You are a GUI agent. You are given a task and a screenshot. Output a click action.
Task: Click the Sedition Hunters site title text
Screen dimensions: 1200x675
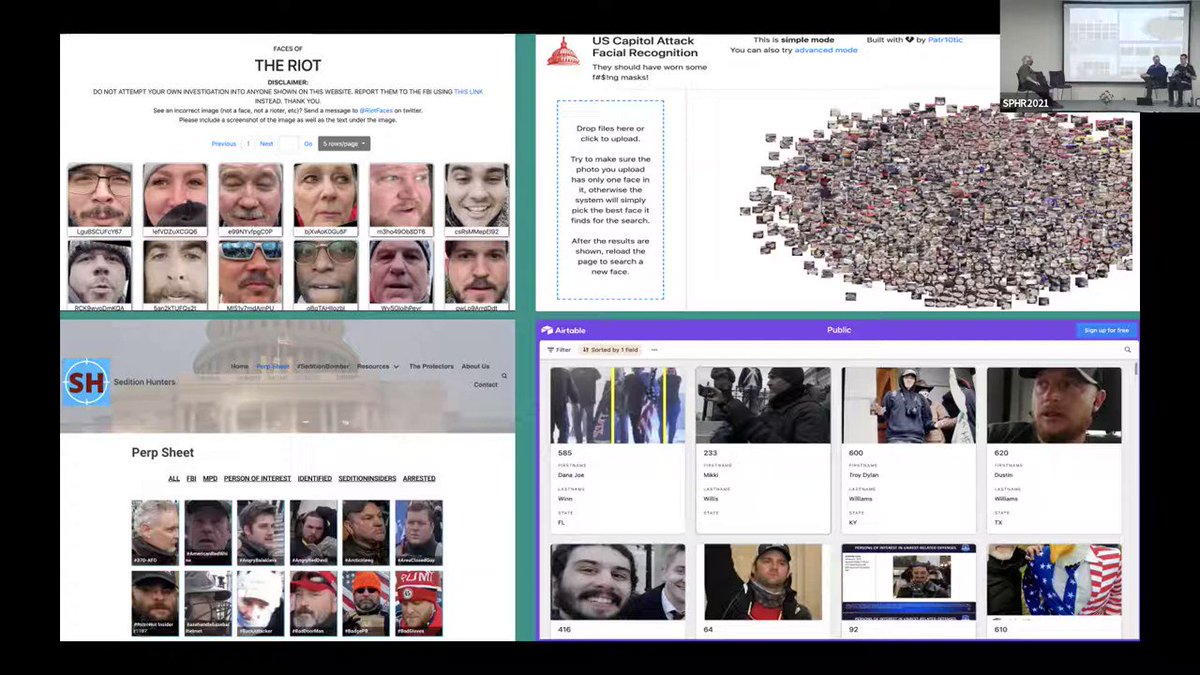coord(146,382)
